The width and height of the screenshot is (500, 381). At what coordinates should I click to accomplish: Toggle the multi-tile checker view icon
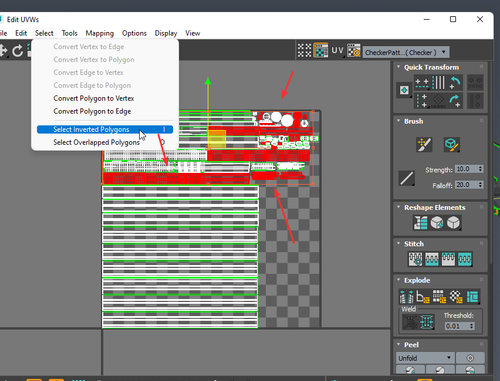click(304, 50)
